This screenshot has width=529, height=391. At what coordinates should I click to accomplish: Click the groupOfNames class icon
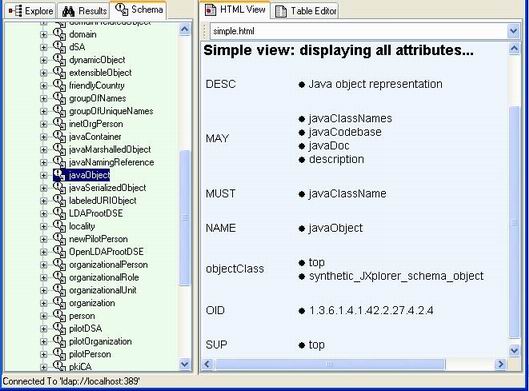click(x=59, y=99)
